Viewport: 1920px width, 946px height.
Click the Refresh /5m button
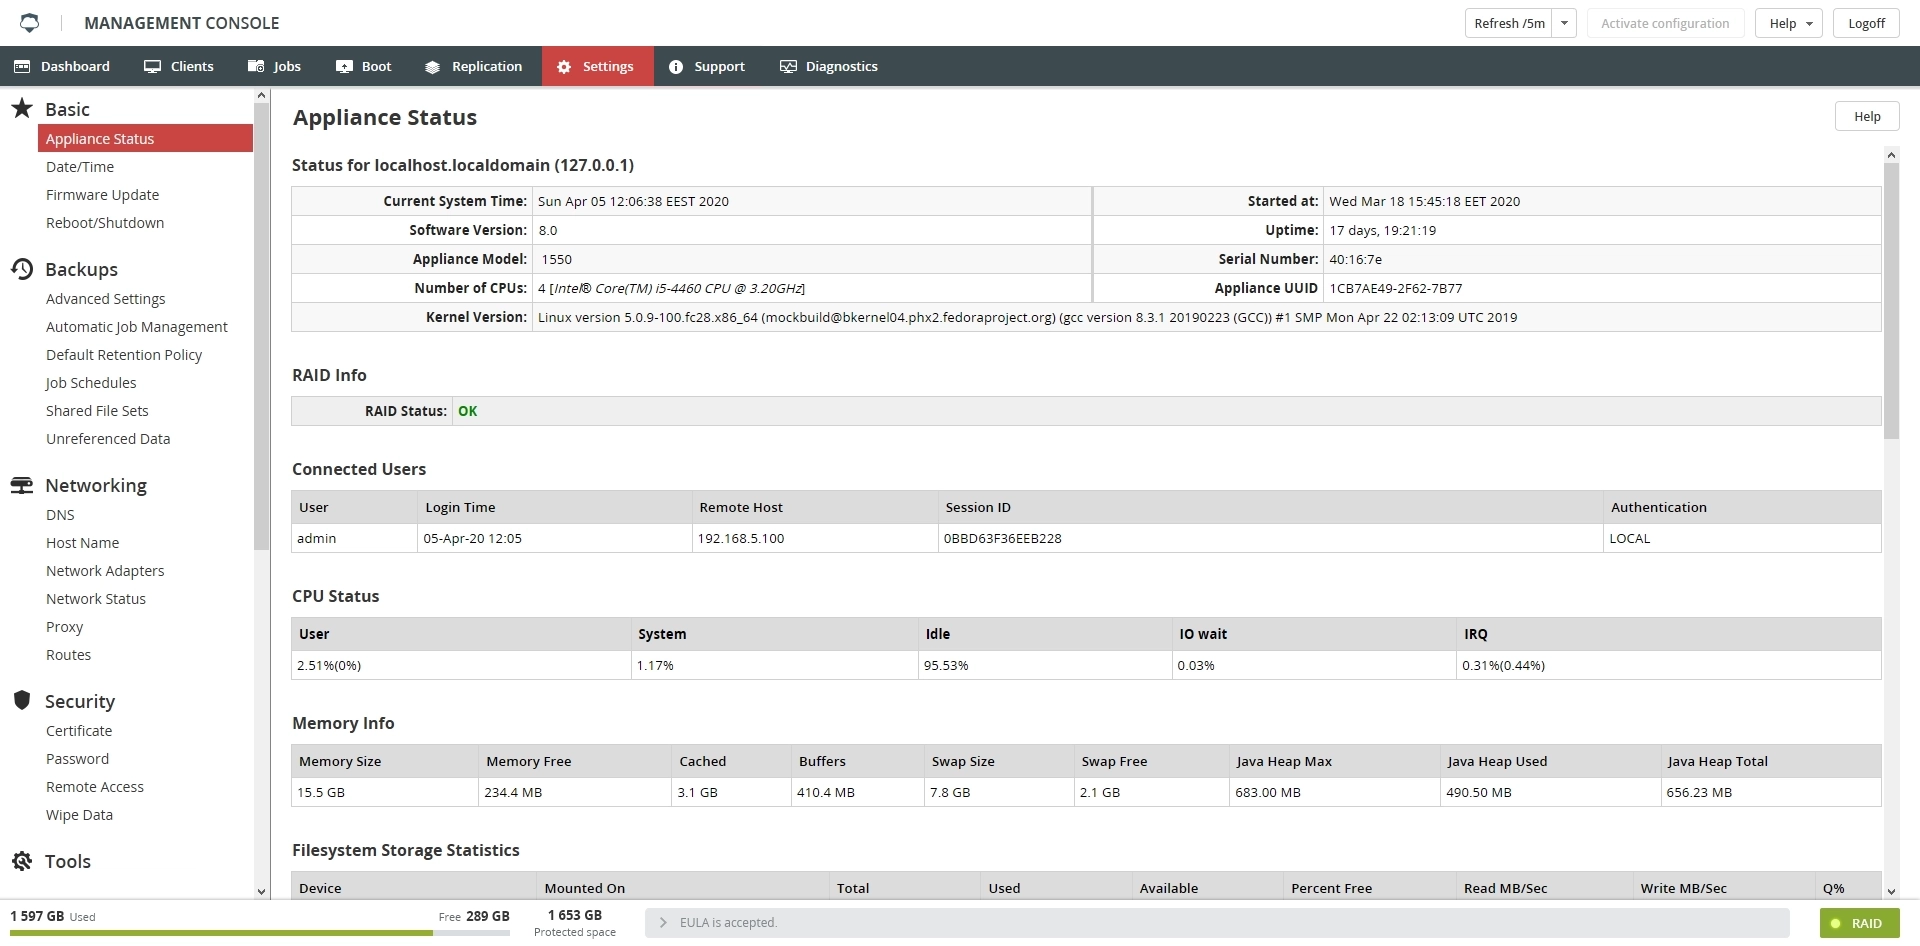pos(1509,23)
